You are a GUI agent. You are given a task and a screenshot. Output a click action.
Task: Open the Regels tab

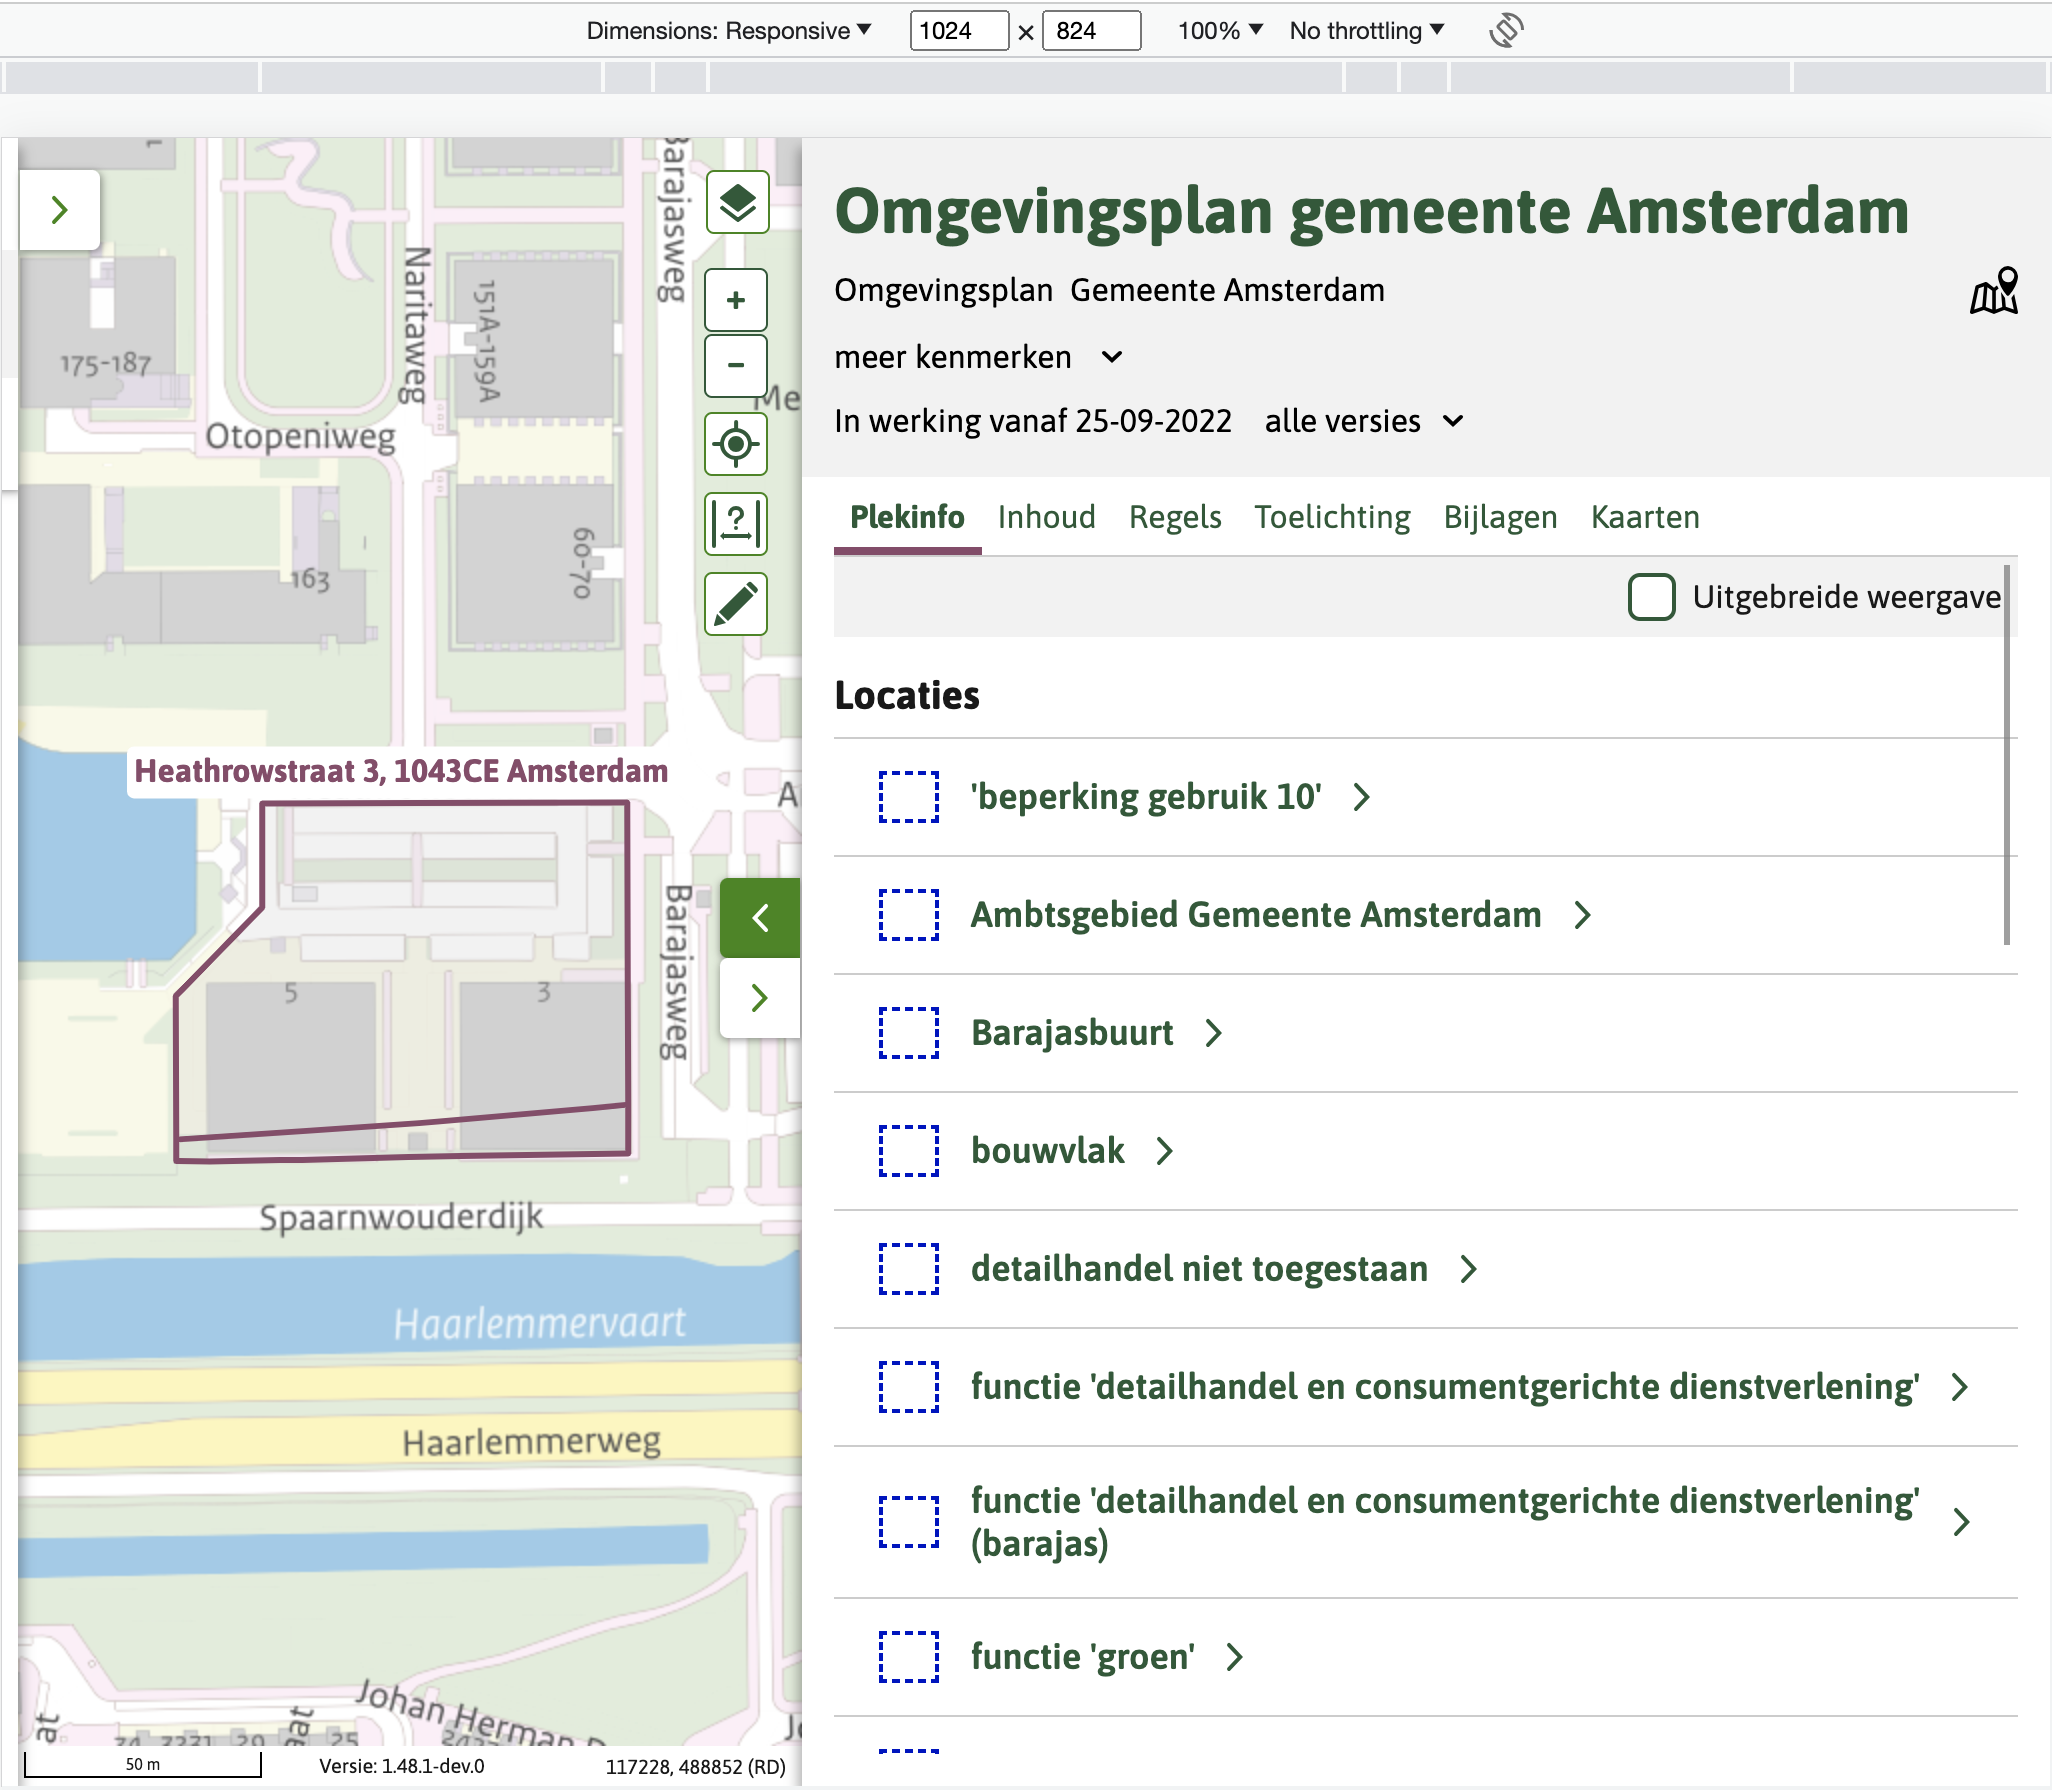click(1175, 517)
